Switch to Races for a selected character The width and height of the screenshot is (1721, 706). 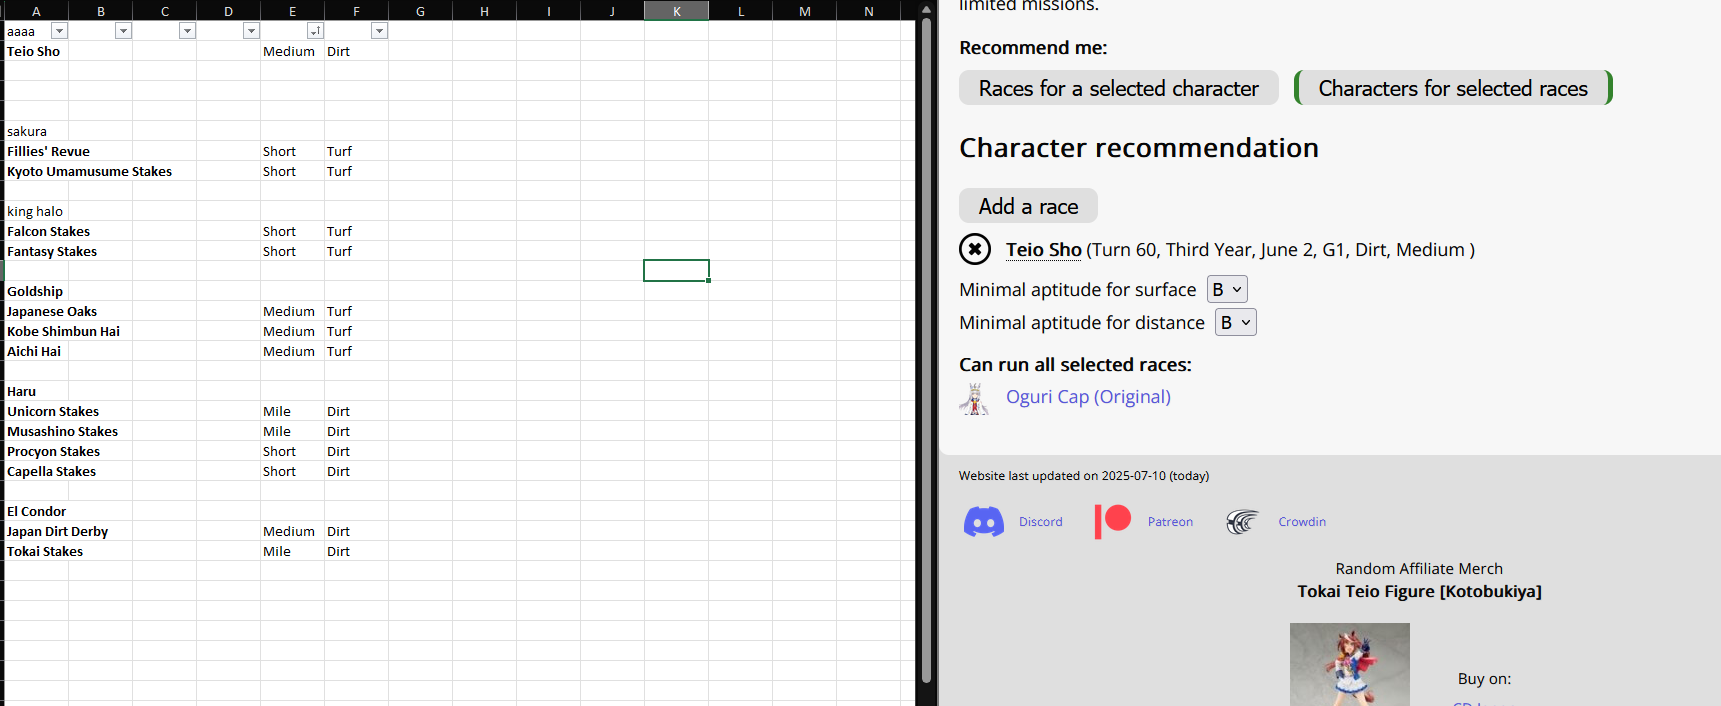coord(1118,88)
